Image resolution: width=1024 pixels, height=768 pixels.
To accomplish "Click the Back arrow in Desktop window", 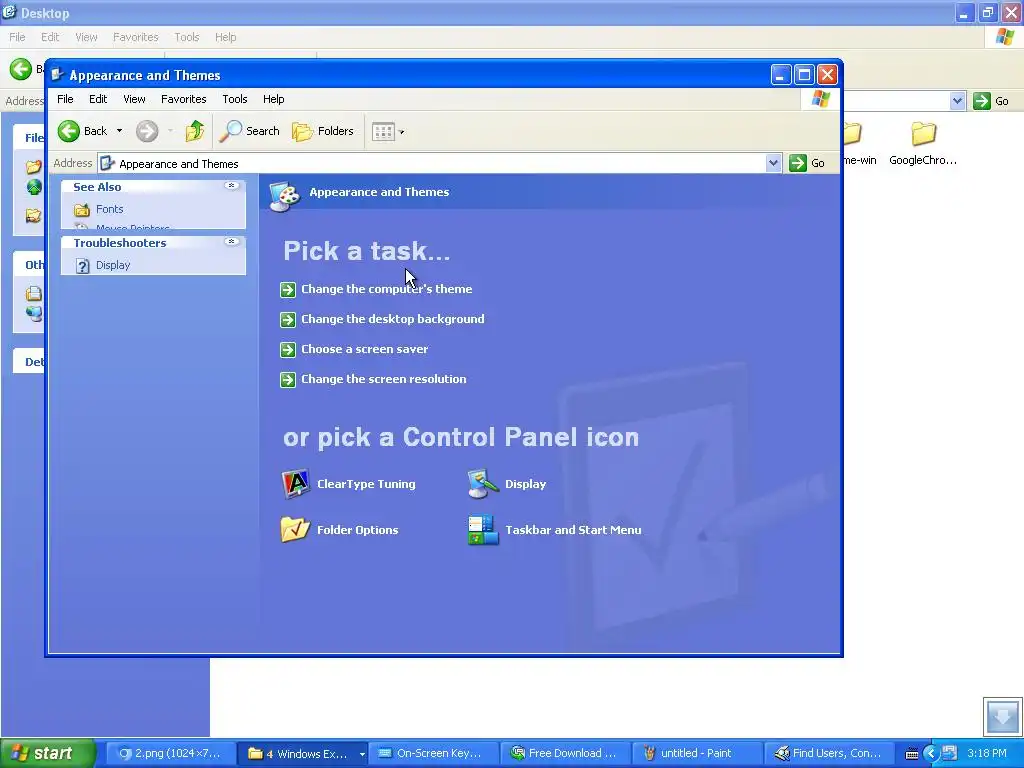I will pyautogui.click(x=21, y=69).
